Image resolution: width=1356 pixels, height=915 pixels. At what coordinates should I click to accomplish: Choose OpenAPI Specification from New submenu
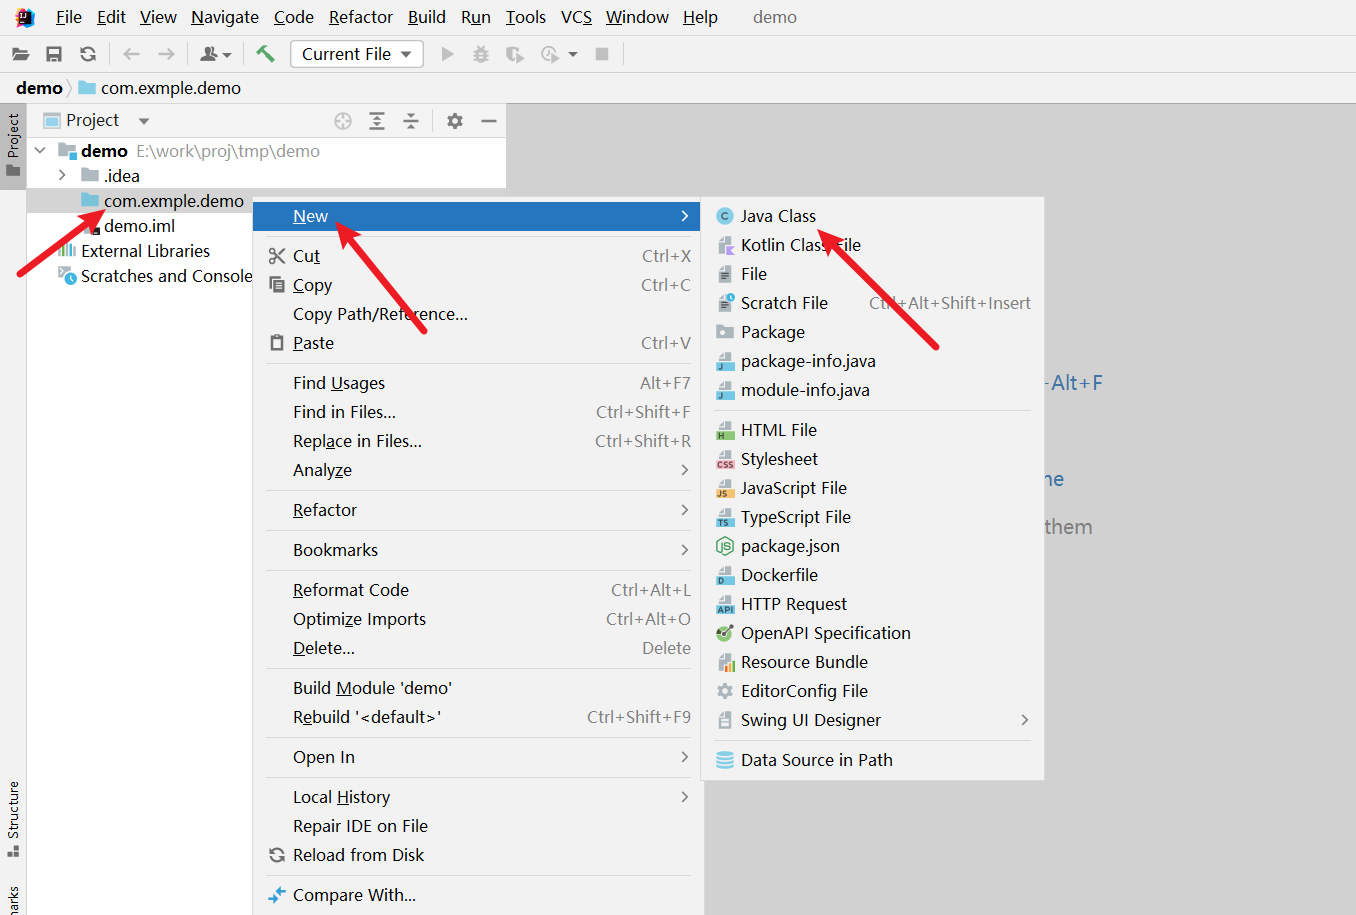(873, 633)
